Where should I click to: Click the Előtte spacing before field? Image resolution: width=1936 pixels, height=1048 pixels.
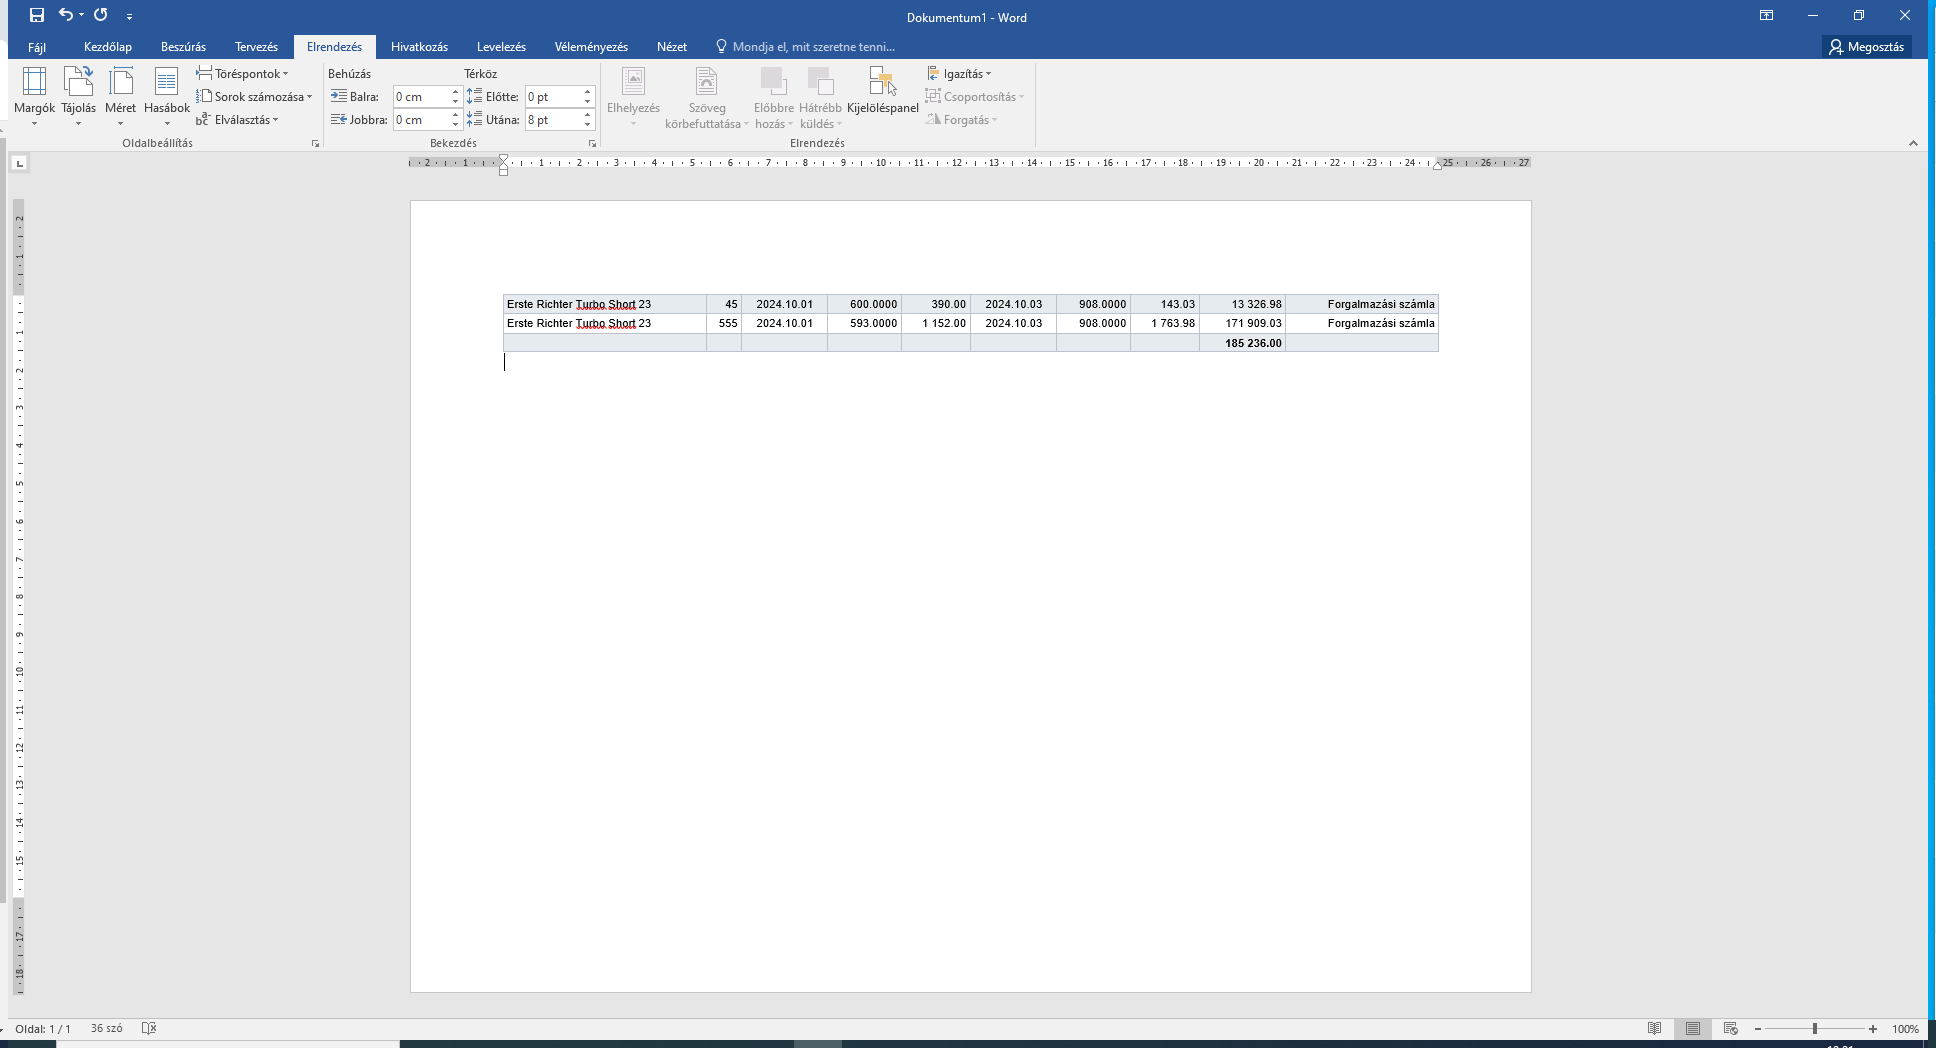pos(553,97)
